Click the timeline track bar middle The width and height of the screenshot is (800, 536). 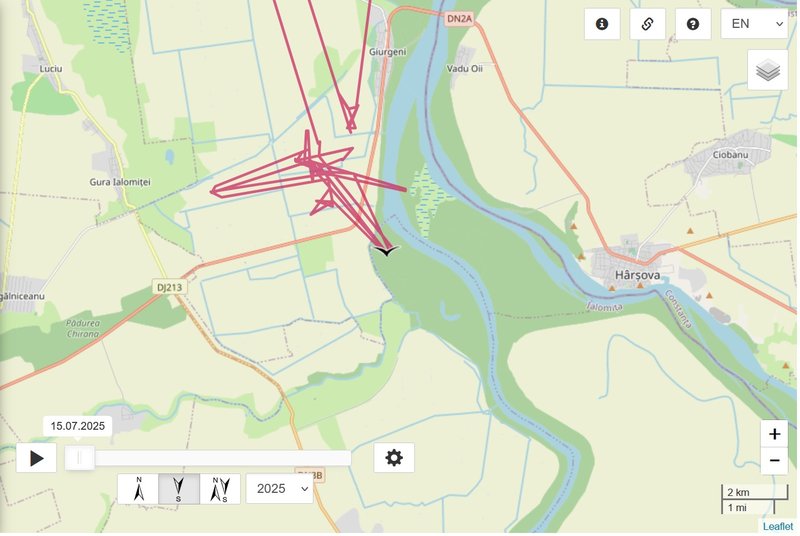click(208, 458)
